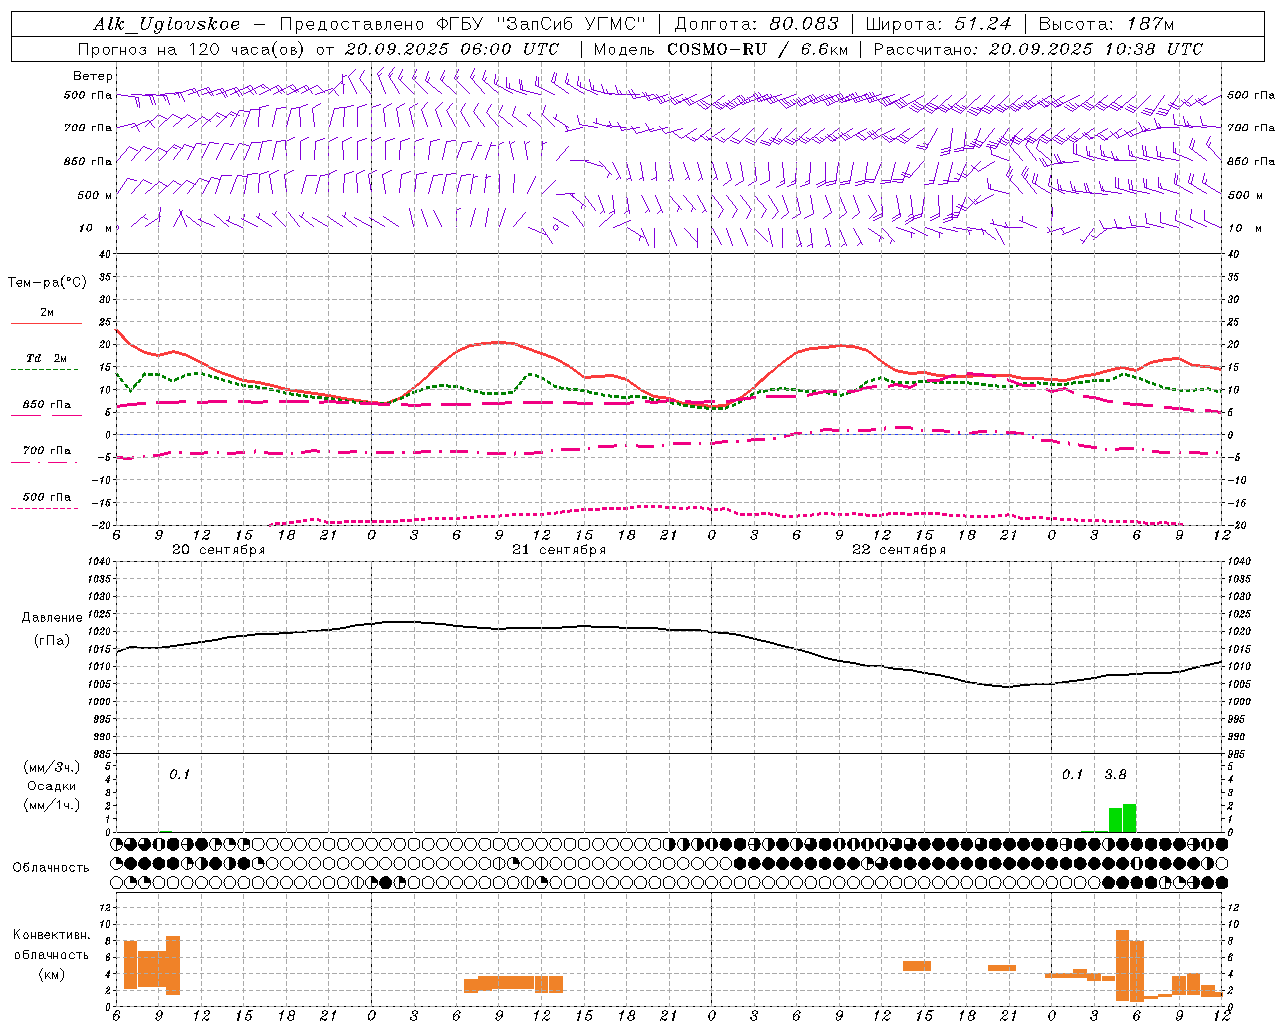
Task: Click the (км) unit under convective cloud label
Action: click(x=52, y=974)
